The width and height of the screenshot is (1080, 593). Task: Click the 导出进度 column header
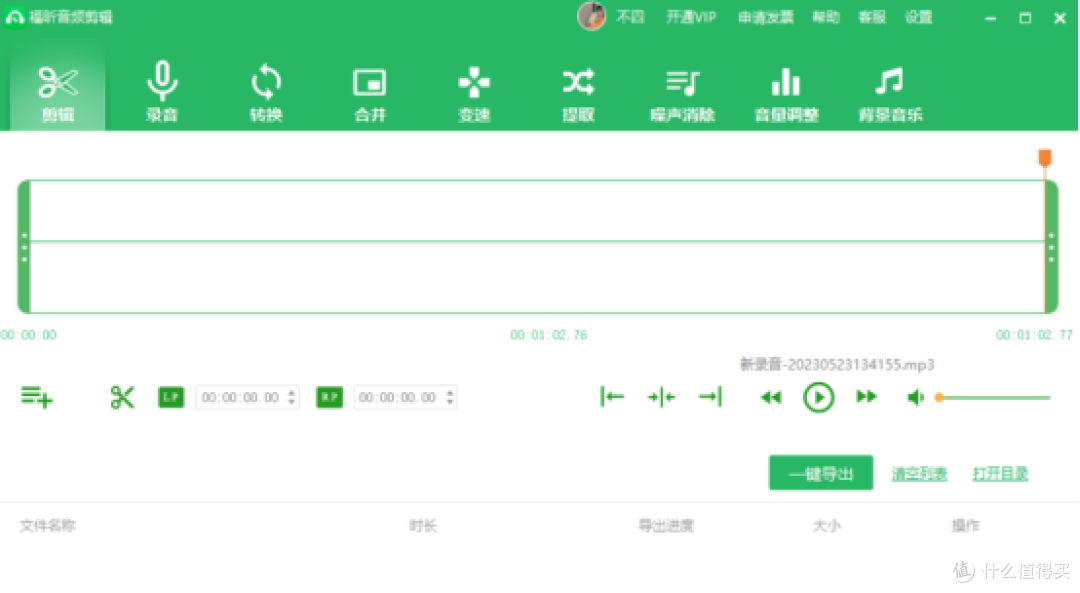(x=666, y=526)
